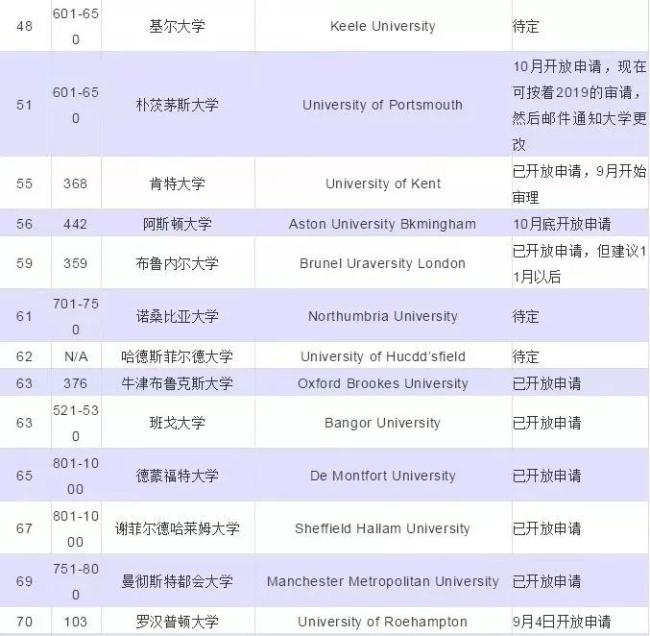Select the 376 ranking value
This screenshot has width=650, height=636.
(75, 383)
